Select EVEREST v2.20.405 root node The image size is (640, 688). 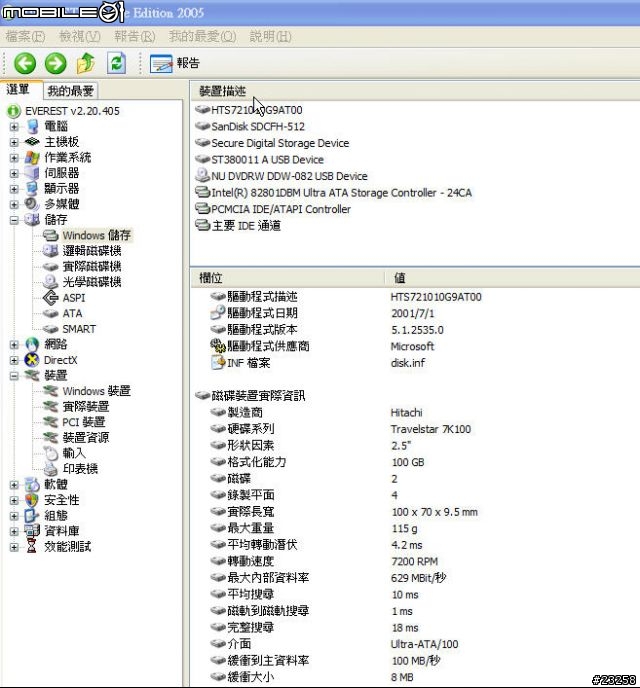point(72,111)
